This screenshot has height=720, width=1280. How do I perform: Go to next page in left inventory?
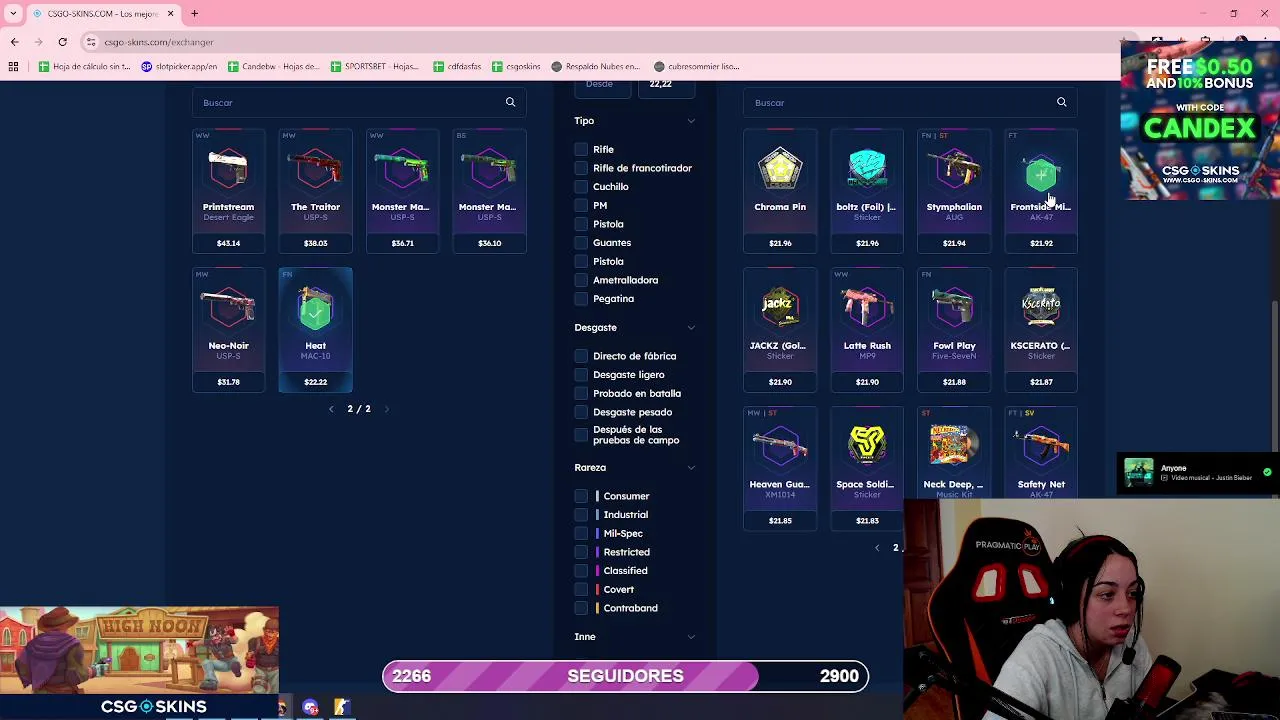(387, 409)
